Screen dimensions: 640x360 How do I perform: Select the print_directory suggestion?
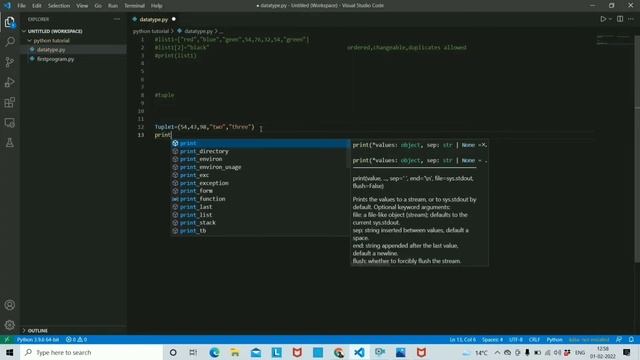(260, 151)
